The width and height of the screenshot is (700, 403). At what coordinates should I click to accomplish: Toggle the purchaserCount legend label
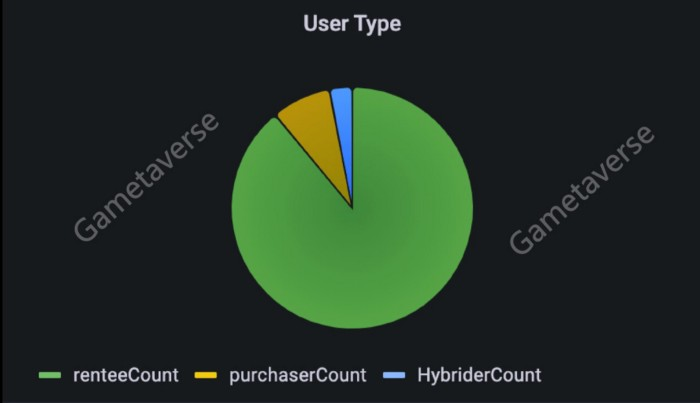(x=298, y=375)
